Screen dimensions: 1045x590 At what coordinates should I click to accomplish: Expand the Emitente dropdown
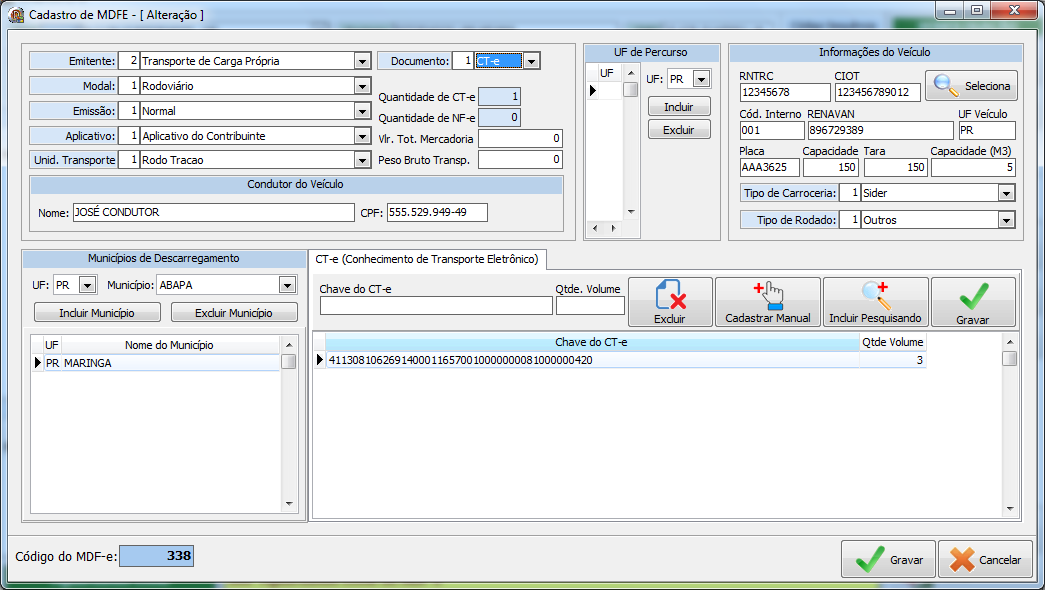(x=362, y=61)
